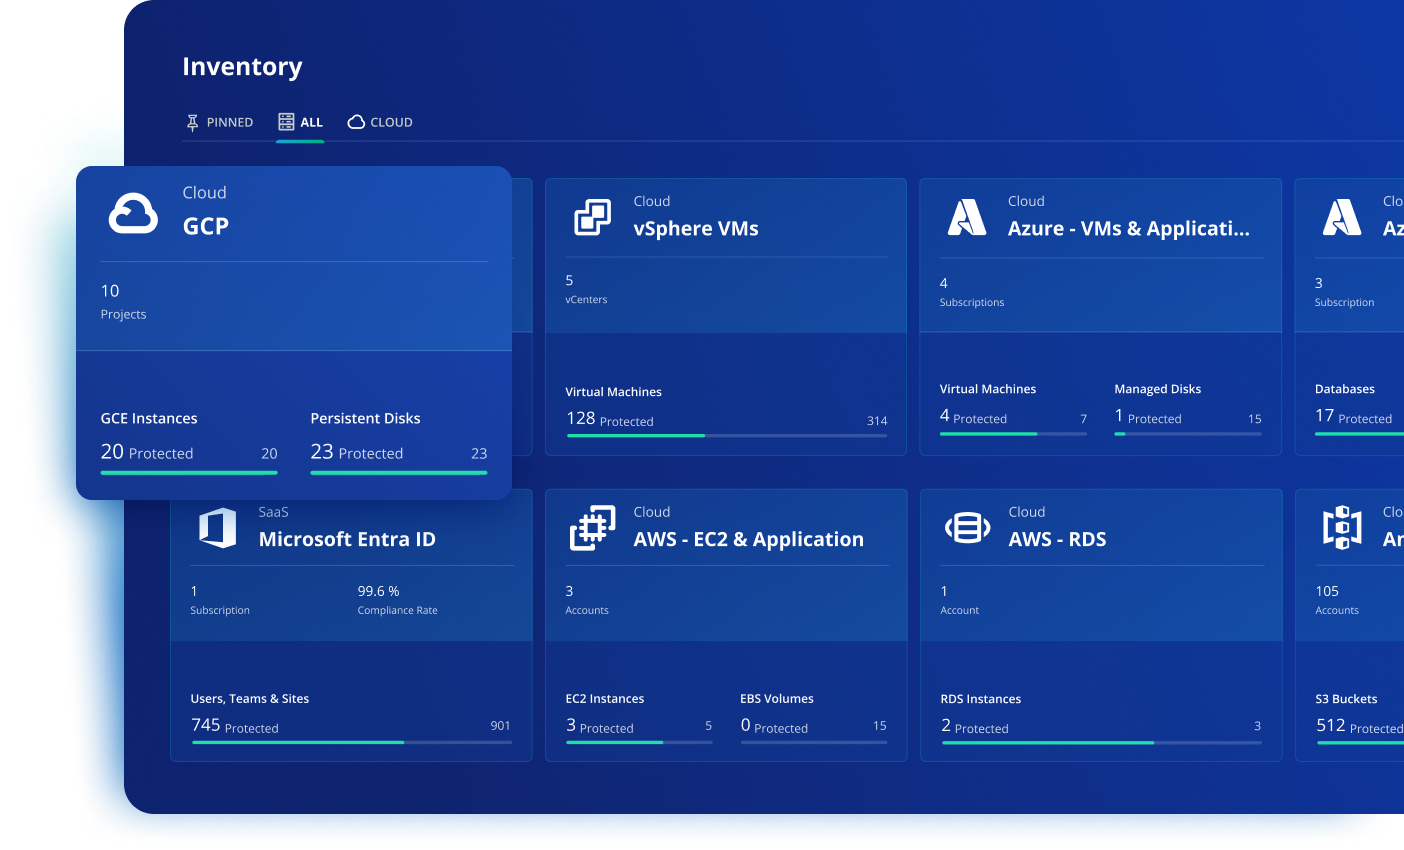Click the Azure icon on VMs & Applications card
Image resolution: width=1404 pixels, height=850 pixels.
[x=967, y=216]
